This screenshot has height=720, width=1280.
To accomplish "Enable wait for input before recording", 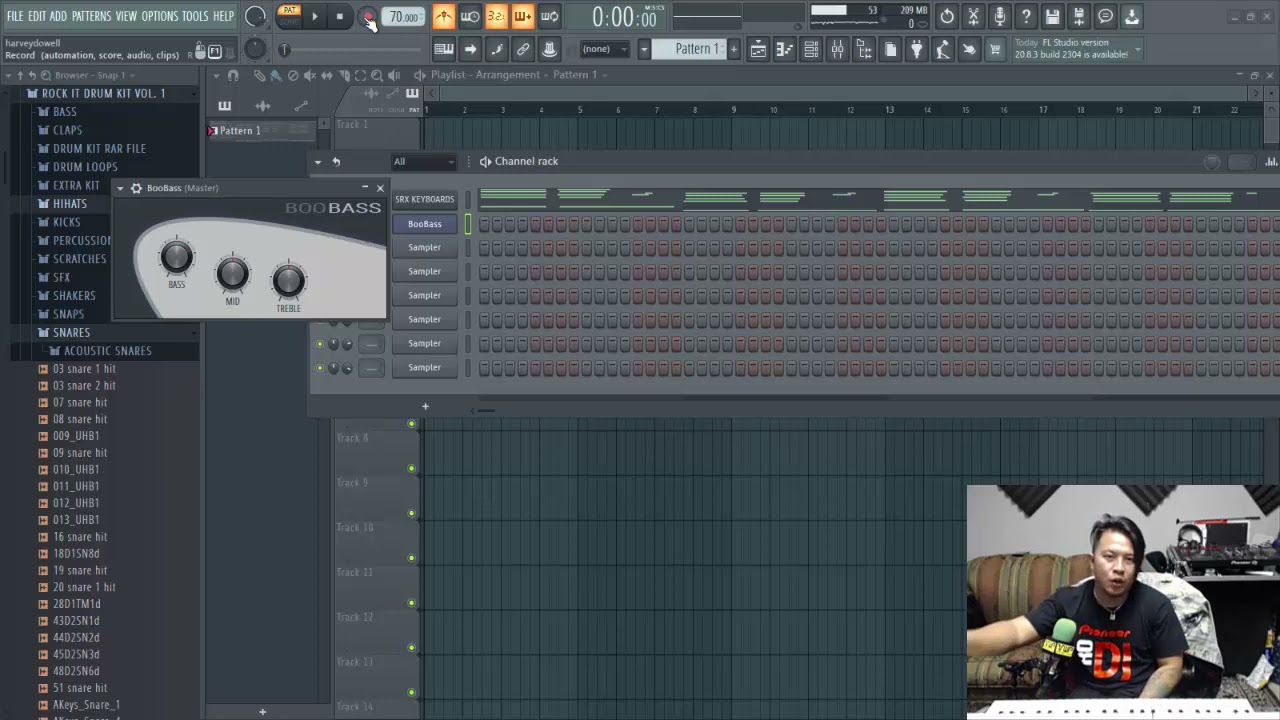I will pyautogui.click(x=470, y=16).
